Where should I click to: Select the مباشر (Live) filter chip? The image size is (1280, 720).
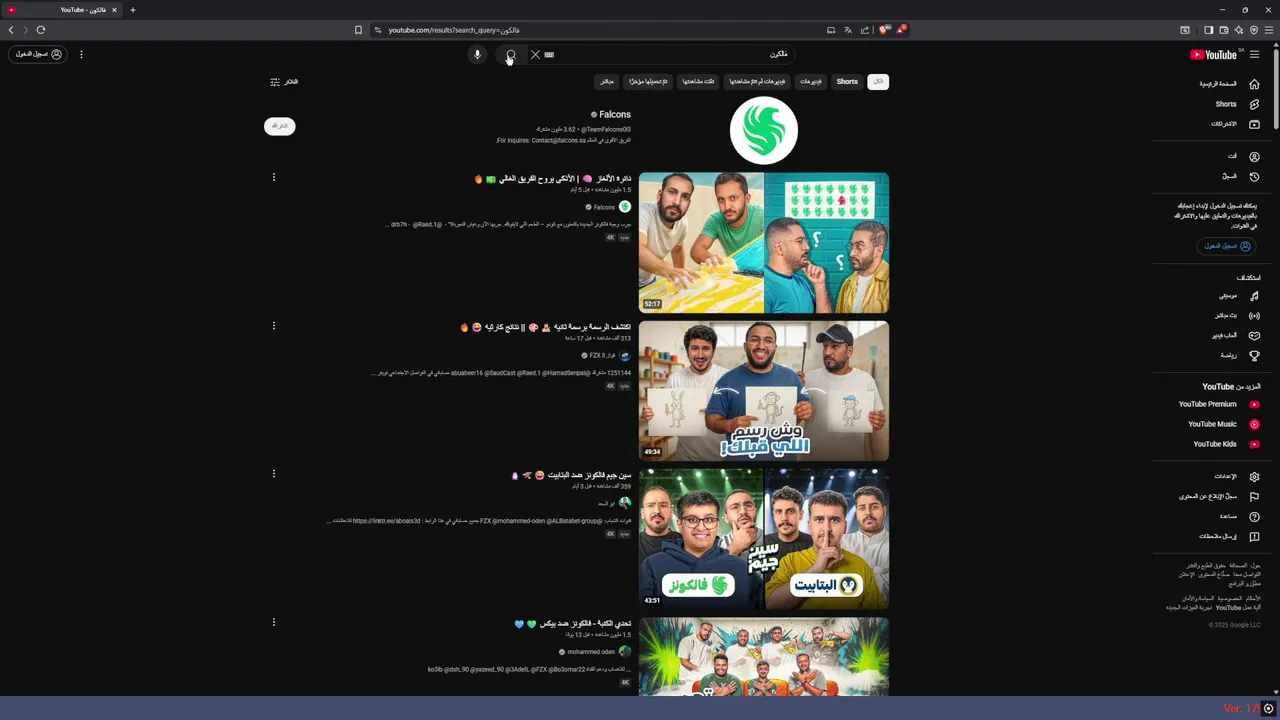tap(607, 82)
